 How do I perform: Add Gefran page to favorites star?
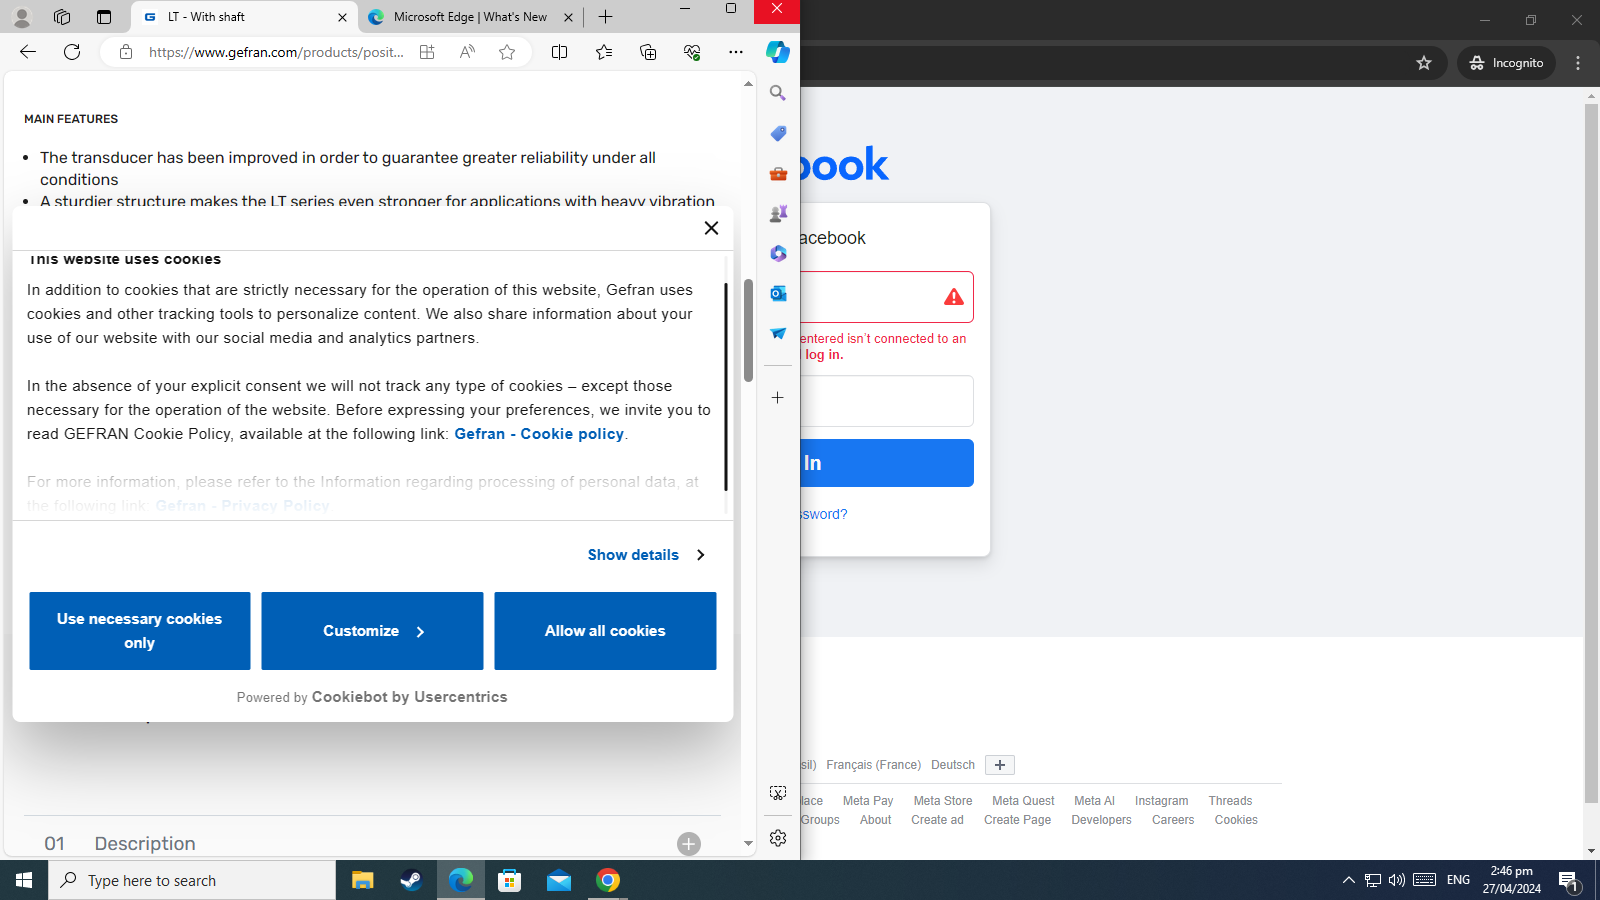507,52
